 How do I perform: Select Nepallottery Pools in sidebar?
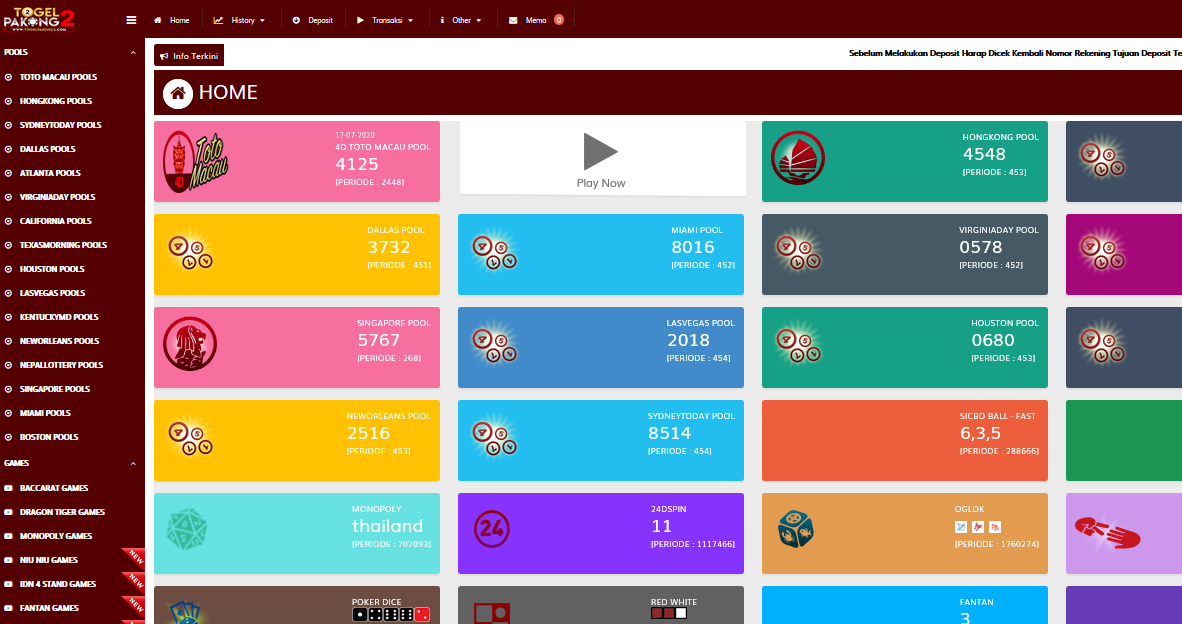click(61, 366)
